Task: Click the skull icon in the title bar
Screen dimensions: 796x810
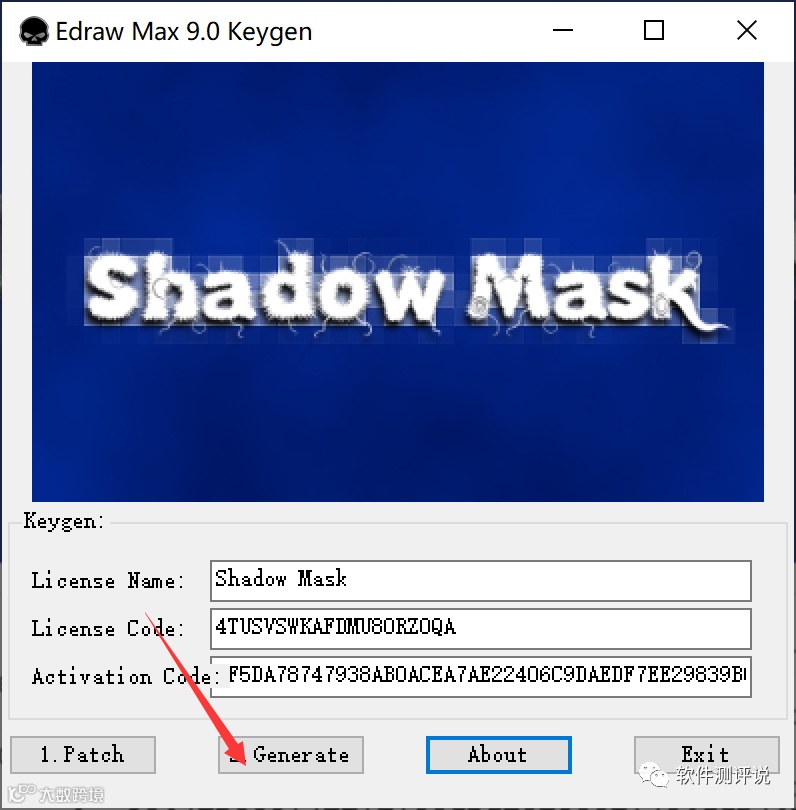Action: pyautogui.click(x=34, y=32)
